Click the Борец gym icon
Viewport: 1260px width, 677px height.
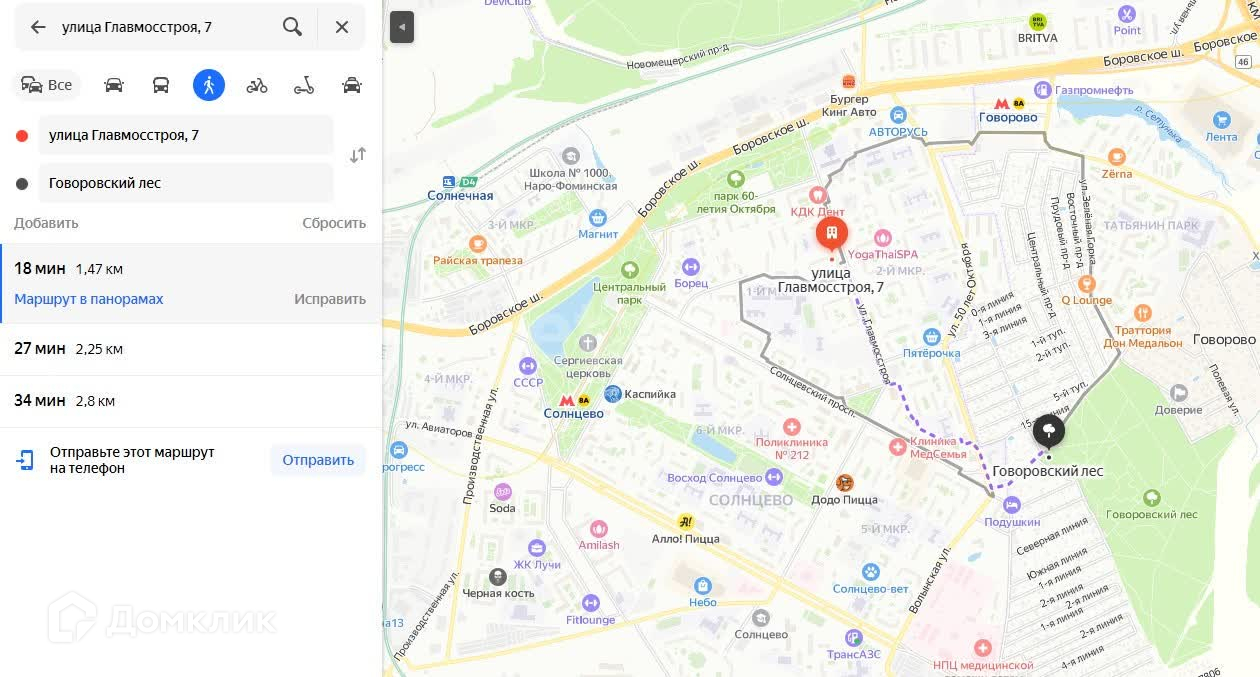coord(690,267)
